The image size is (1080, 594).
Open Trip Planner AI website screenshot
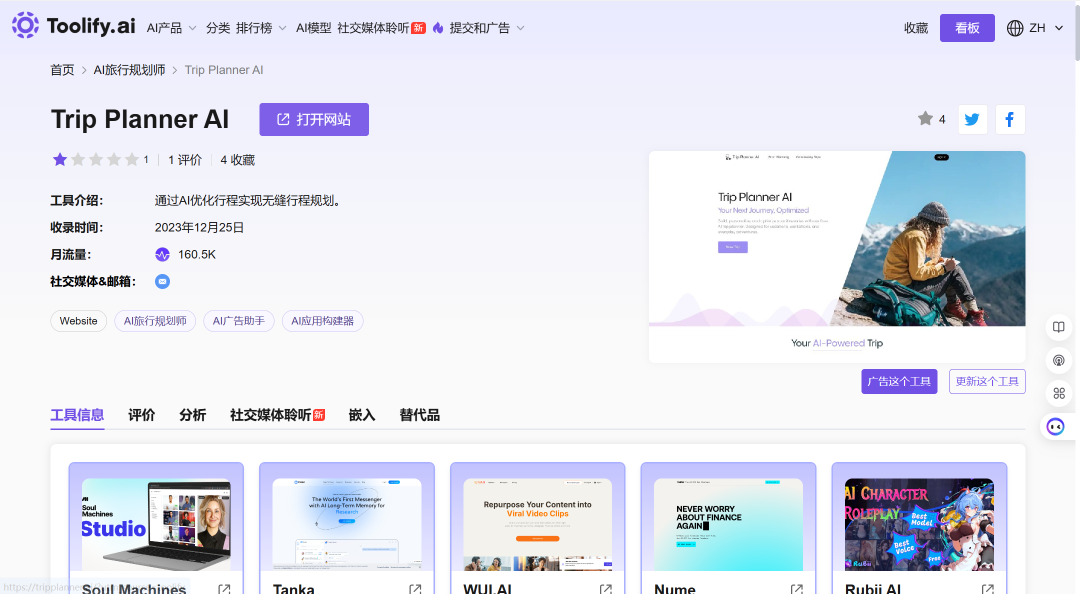[837, 256]
